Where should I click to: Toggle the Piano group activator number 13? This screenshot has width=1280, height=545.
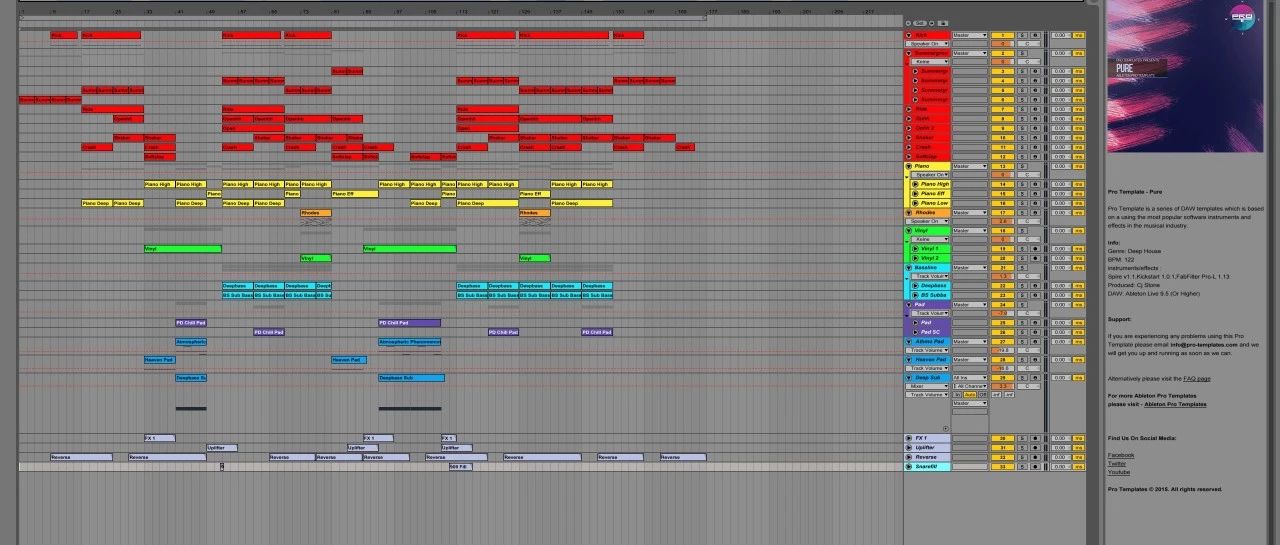point(1002,166)
